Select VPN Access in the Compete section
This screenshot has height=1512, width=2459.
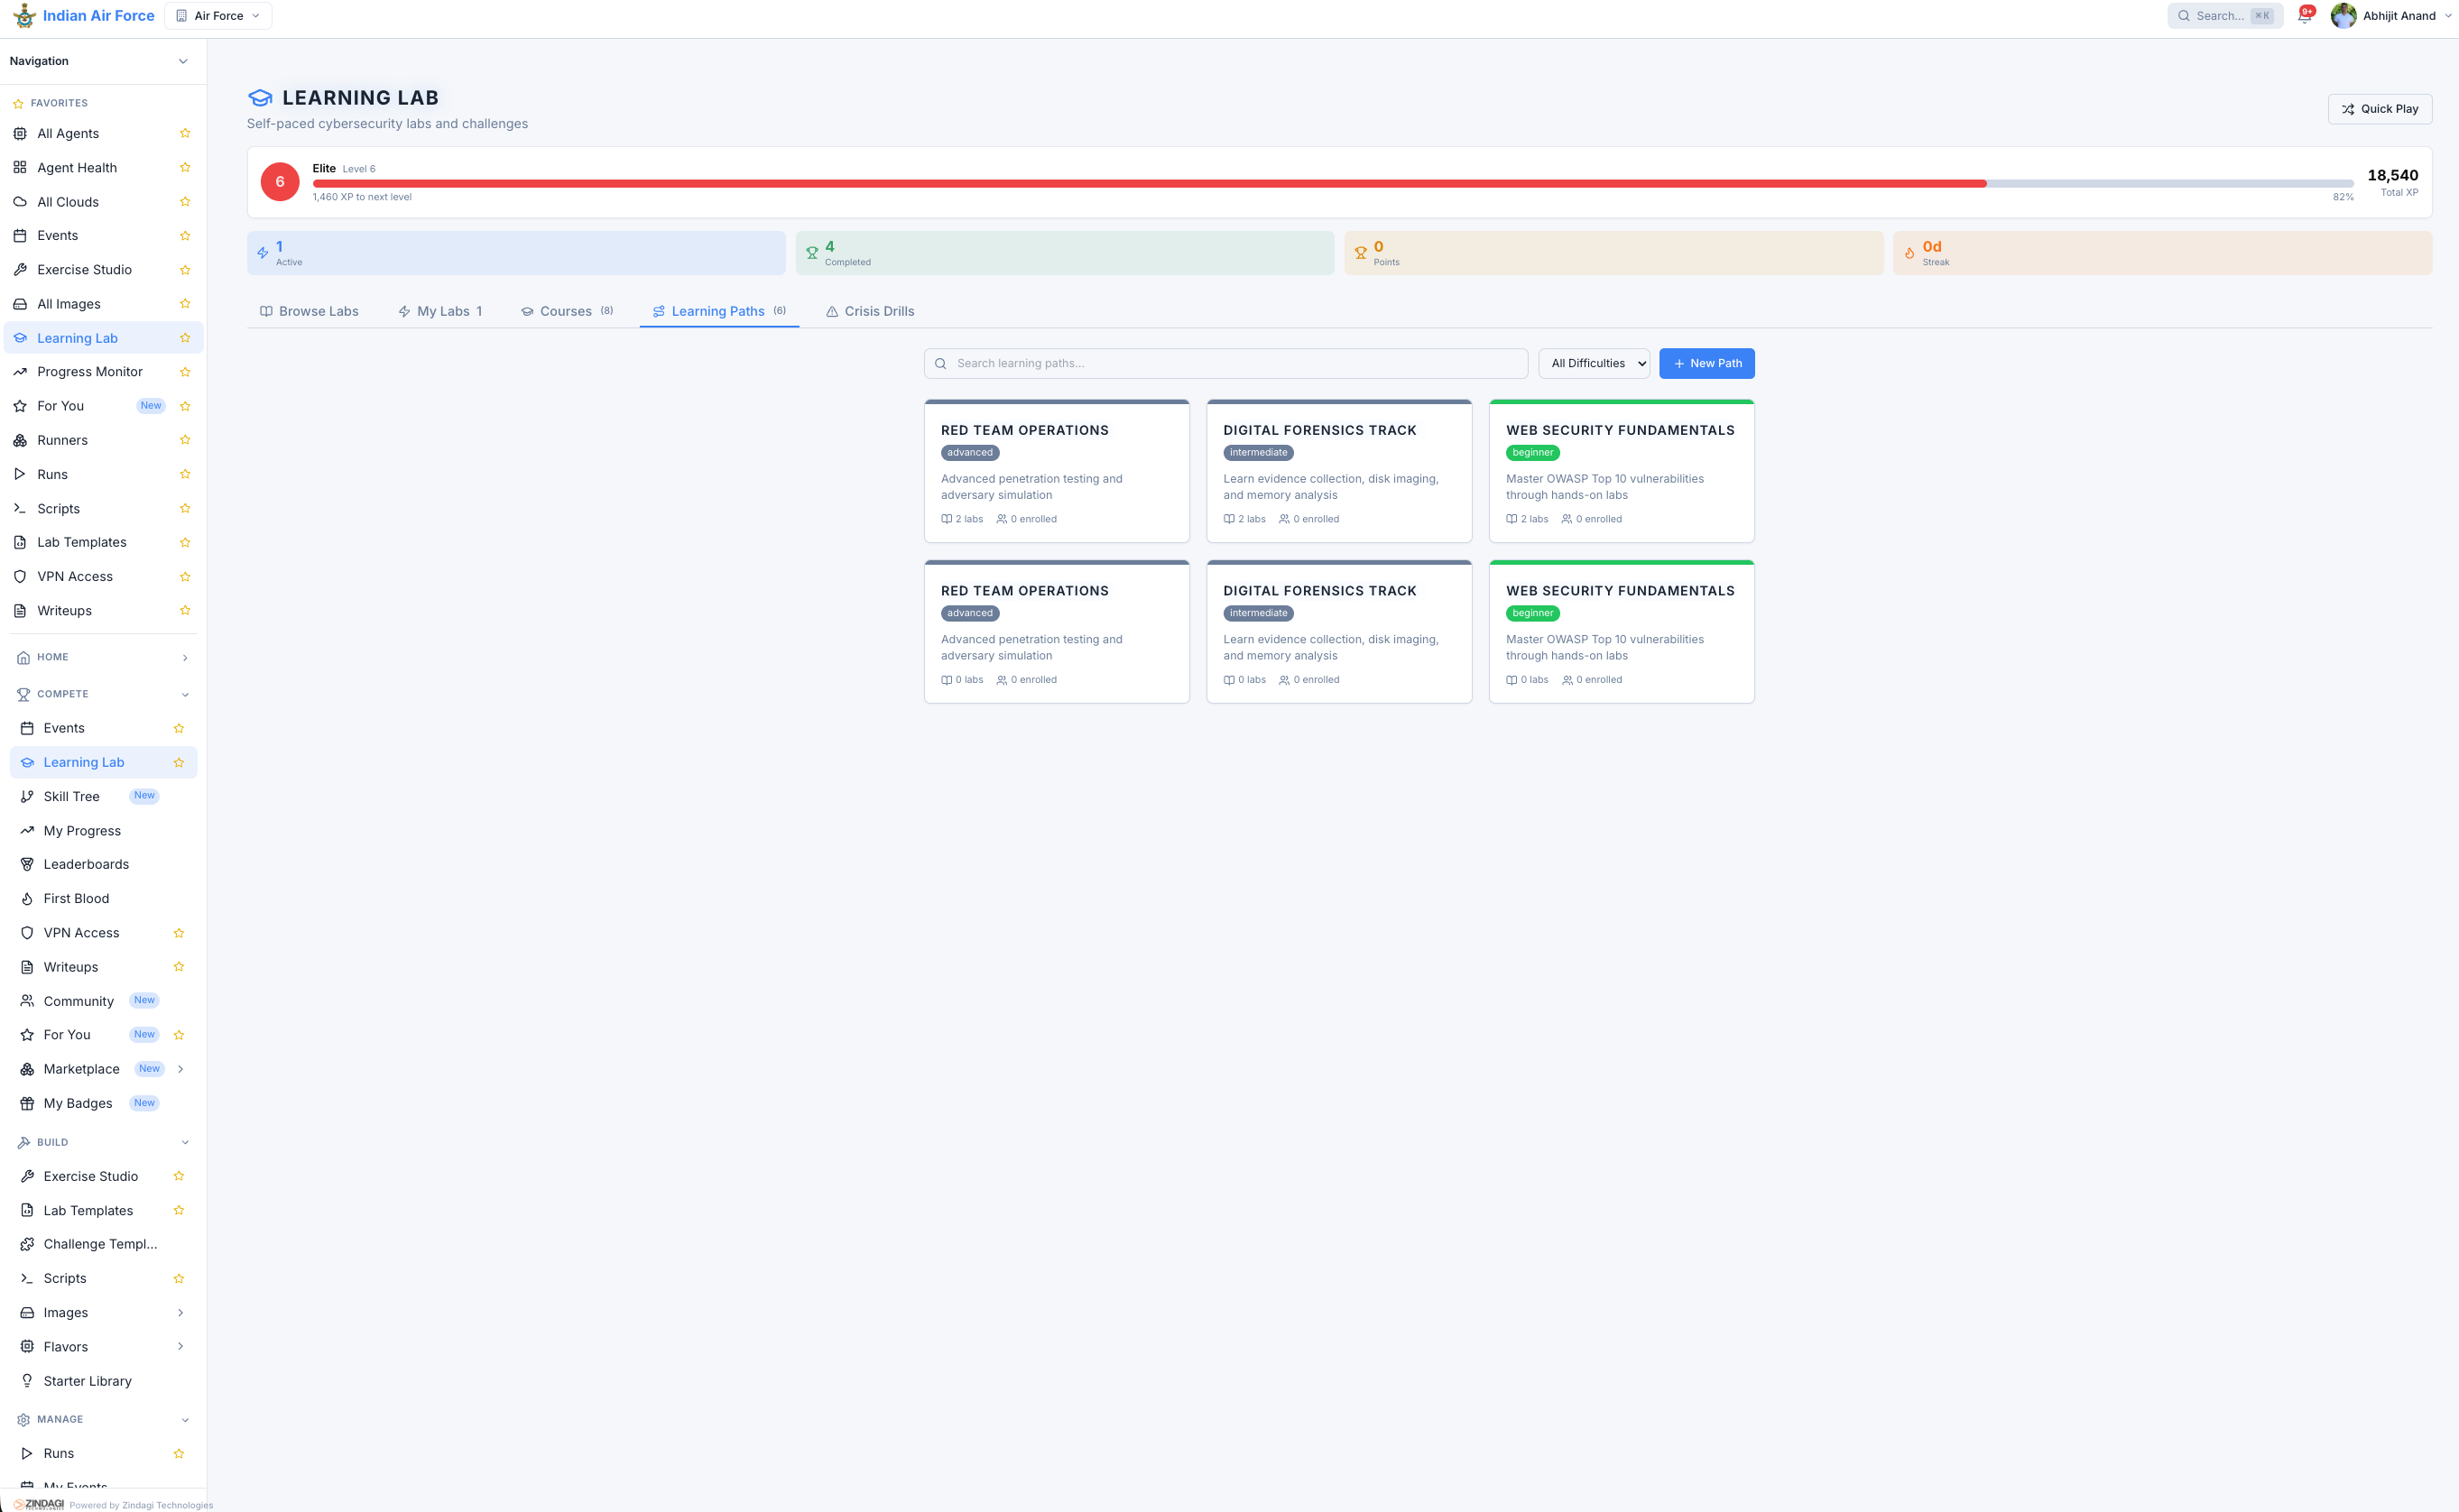point(79,932)
